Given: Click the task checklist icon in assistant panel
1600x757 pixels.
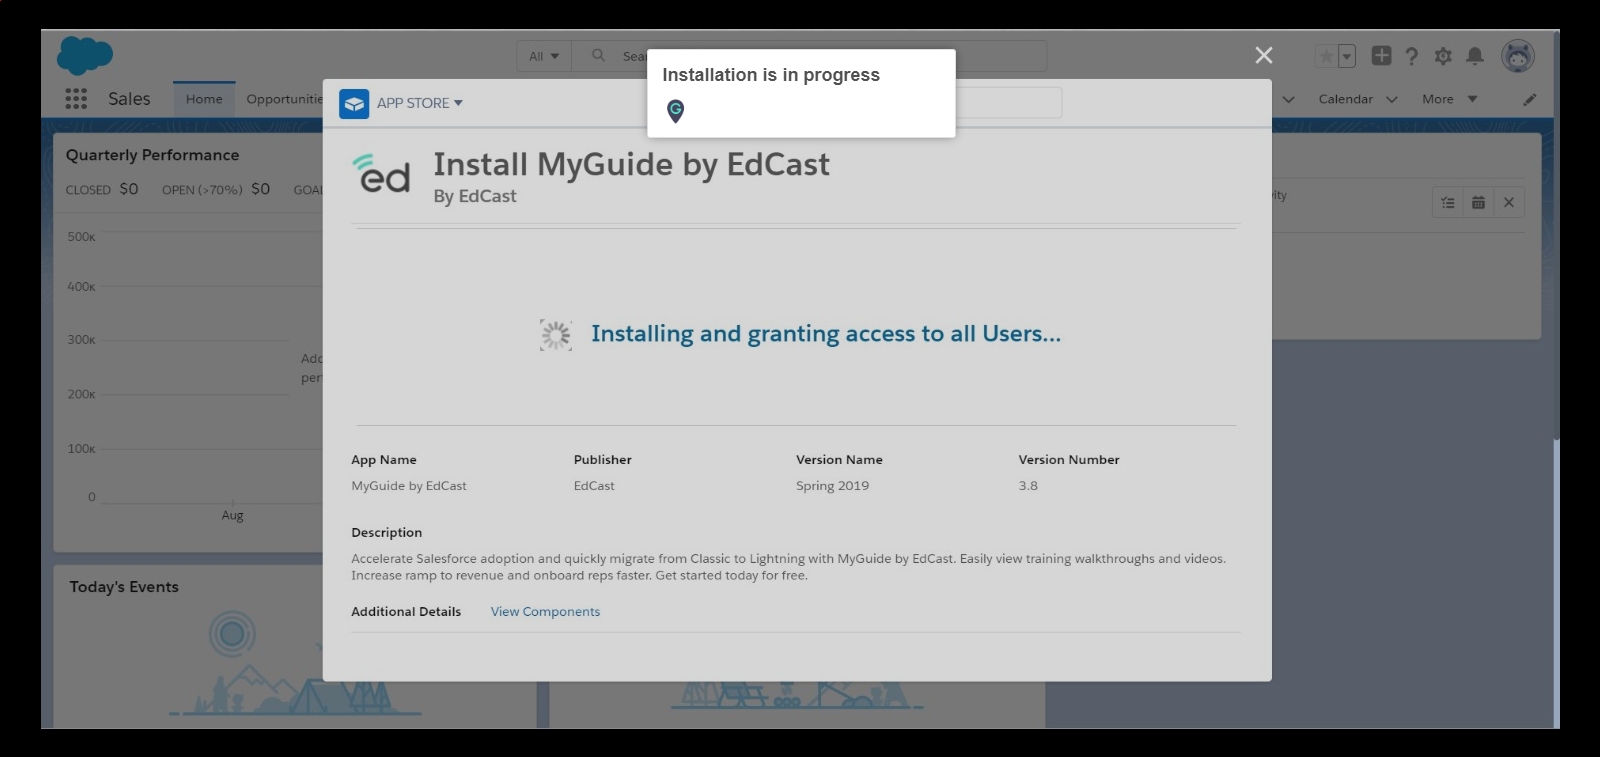Looking at the screenshot, I should pyautogui.click(x=1447, y=202).
